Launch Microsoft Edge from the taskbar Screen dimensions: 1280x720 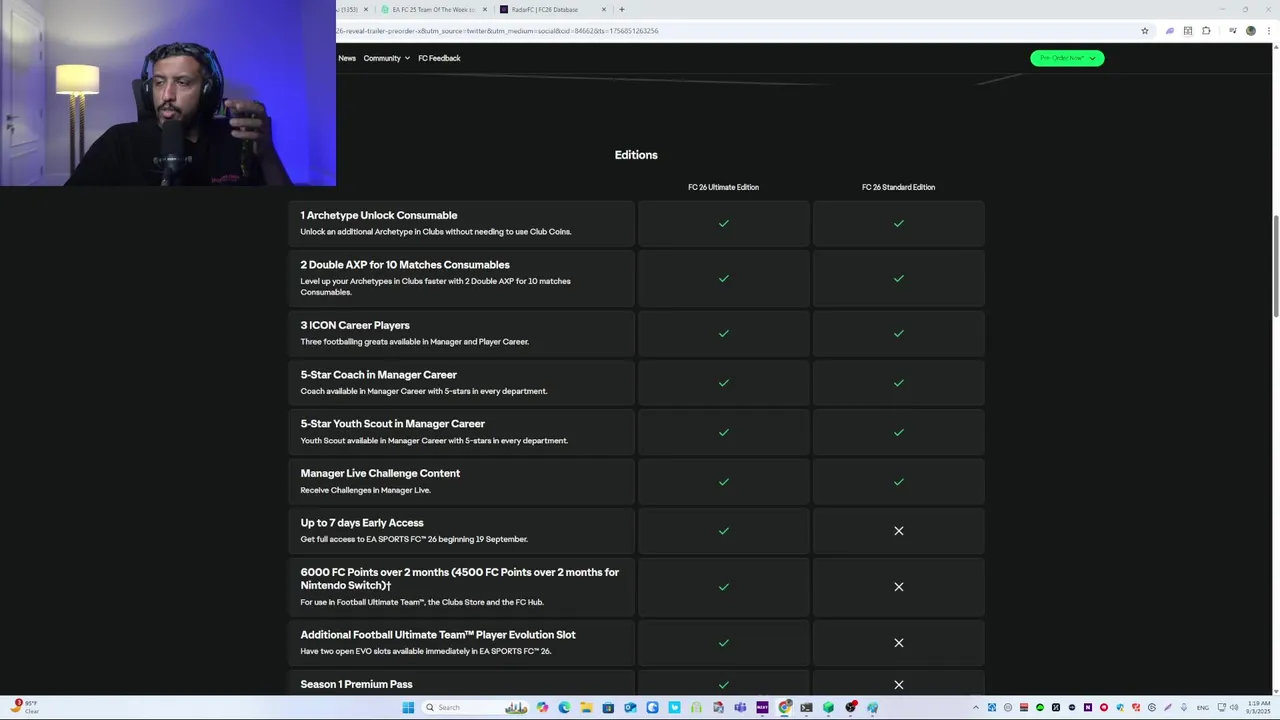(564, 708)
